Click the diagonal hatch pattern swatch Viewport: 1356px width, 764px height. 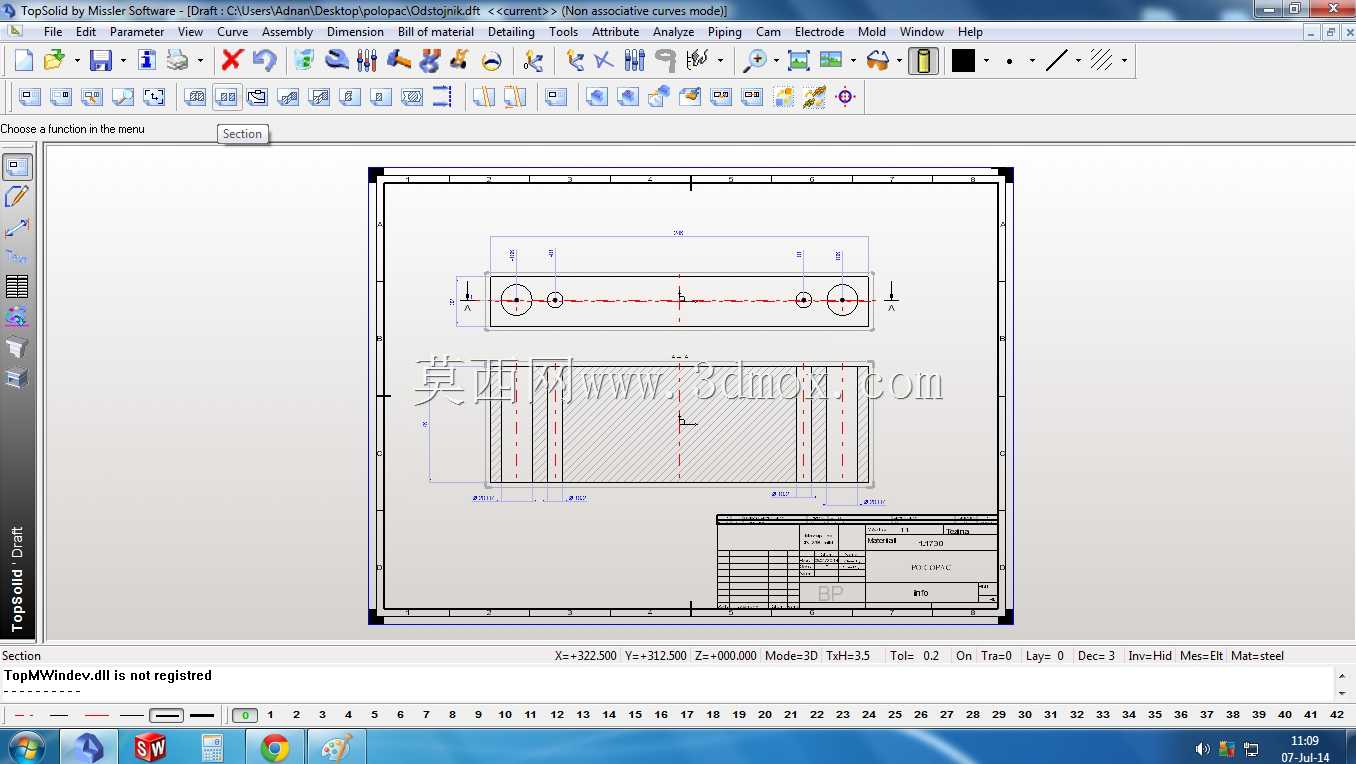pyautogui.click(x=1101, y=61)
